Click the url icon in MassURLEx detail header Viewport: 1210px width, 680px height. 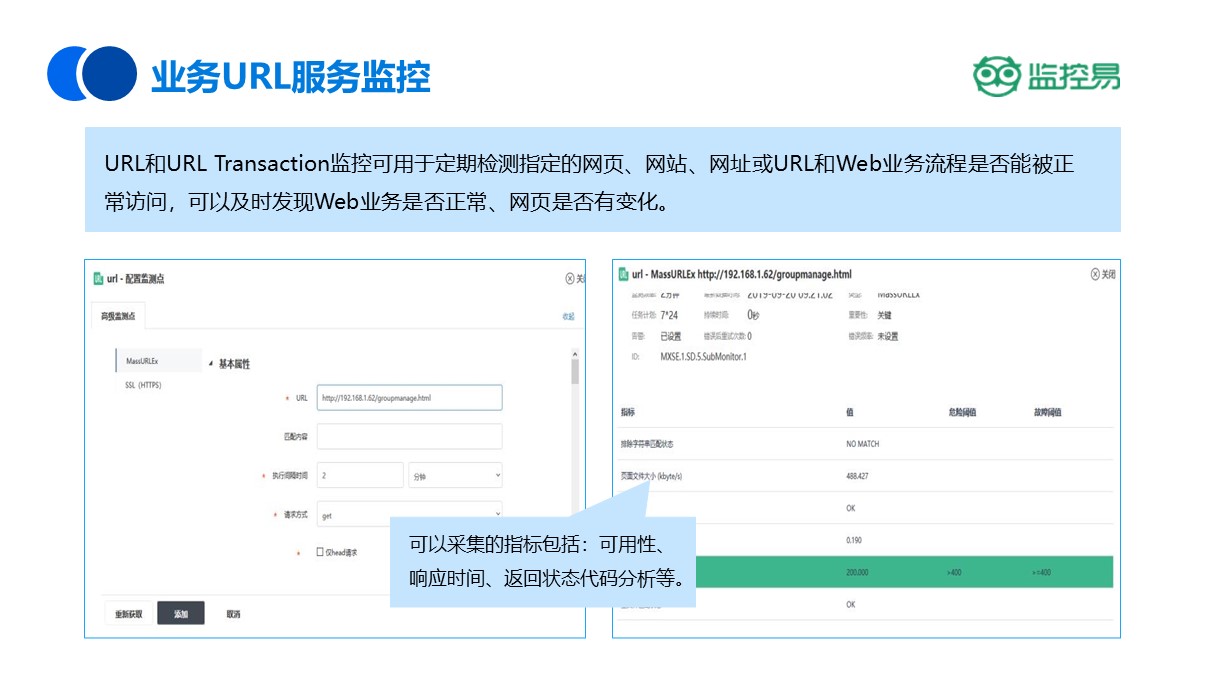tap(623, 274)
